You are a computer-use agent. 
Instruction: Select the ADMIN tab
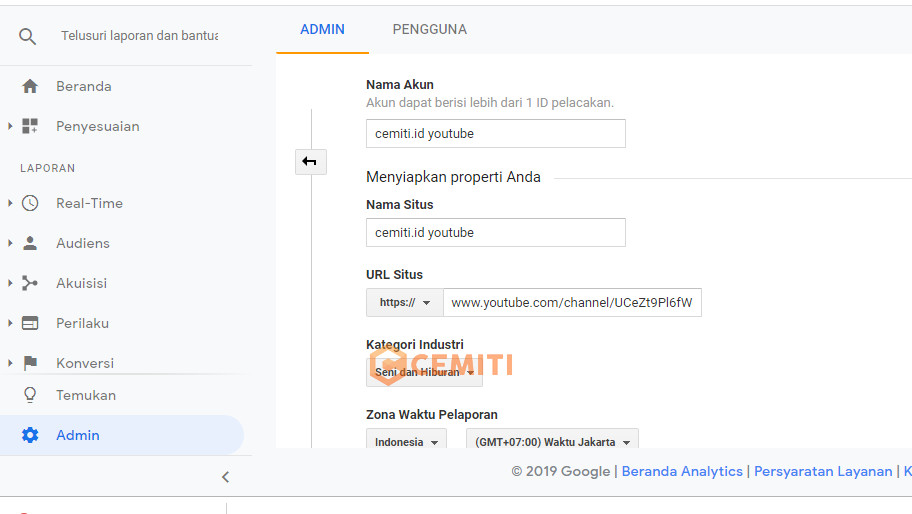(322, 29)
